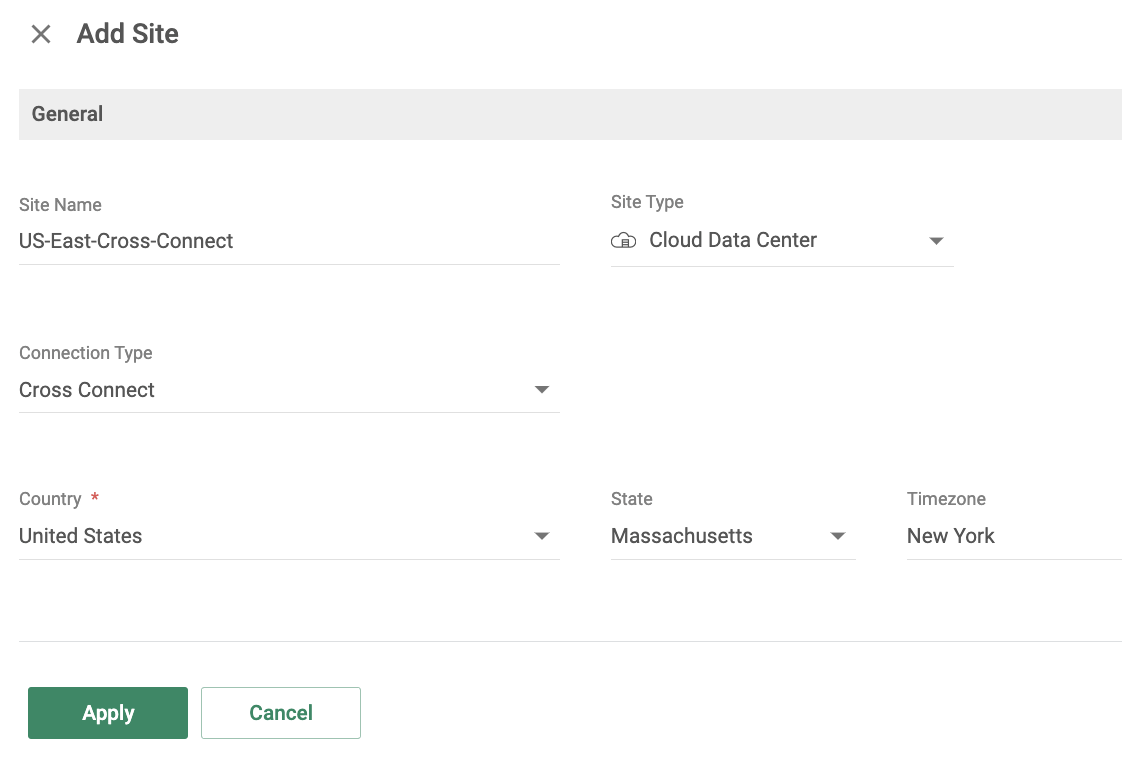
Task: Expand the Connection Type dropdown arrow
Action: click(542, 389)
